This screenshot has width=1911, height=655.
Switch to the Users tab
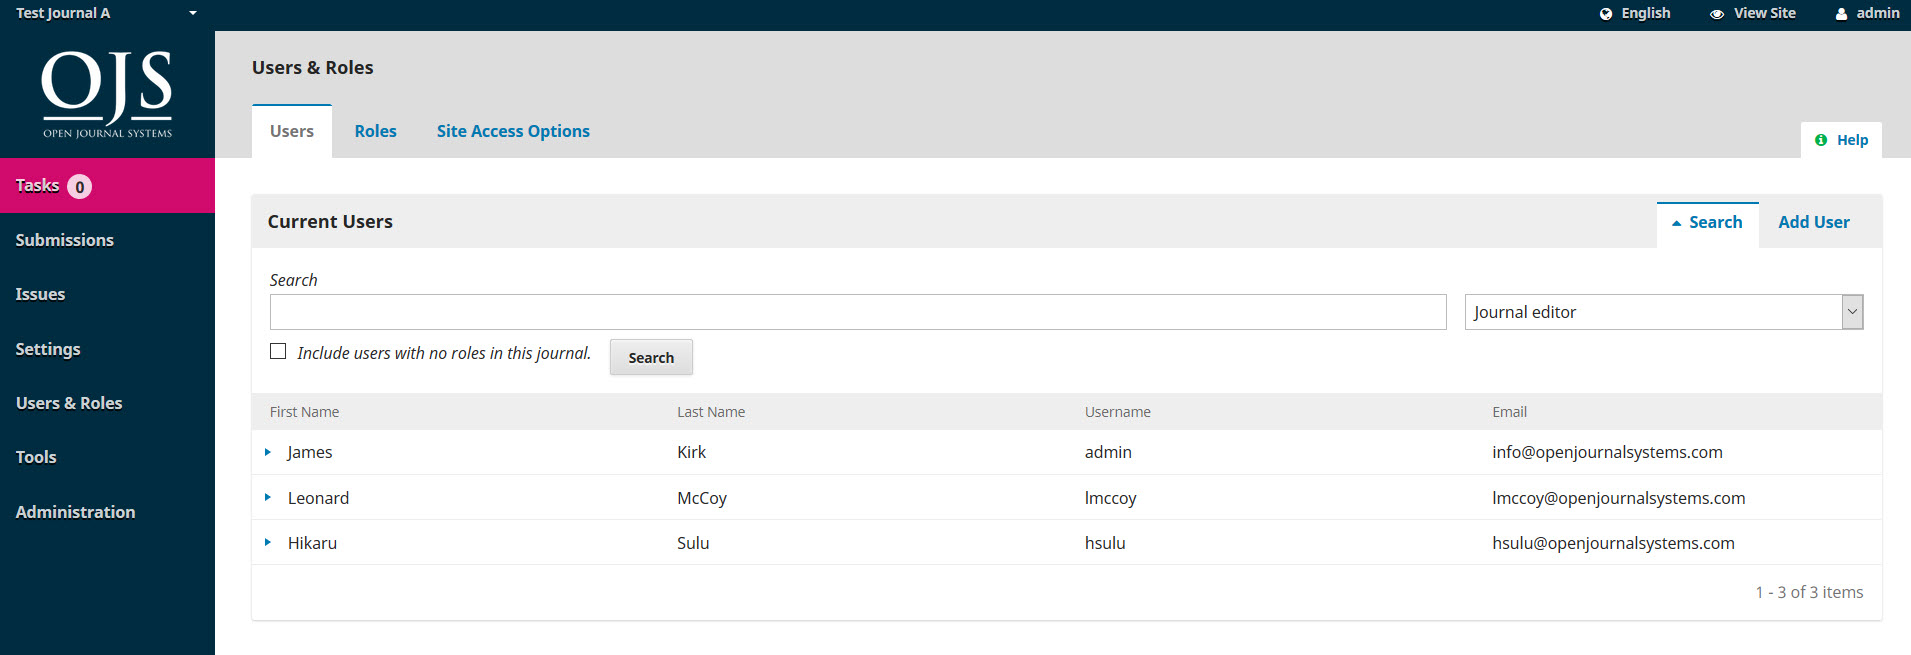point(292,131)
